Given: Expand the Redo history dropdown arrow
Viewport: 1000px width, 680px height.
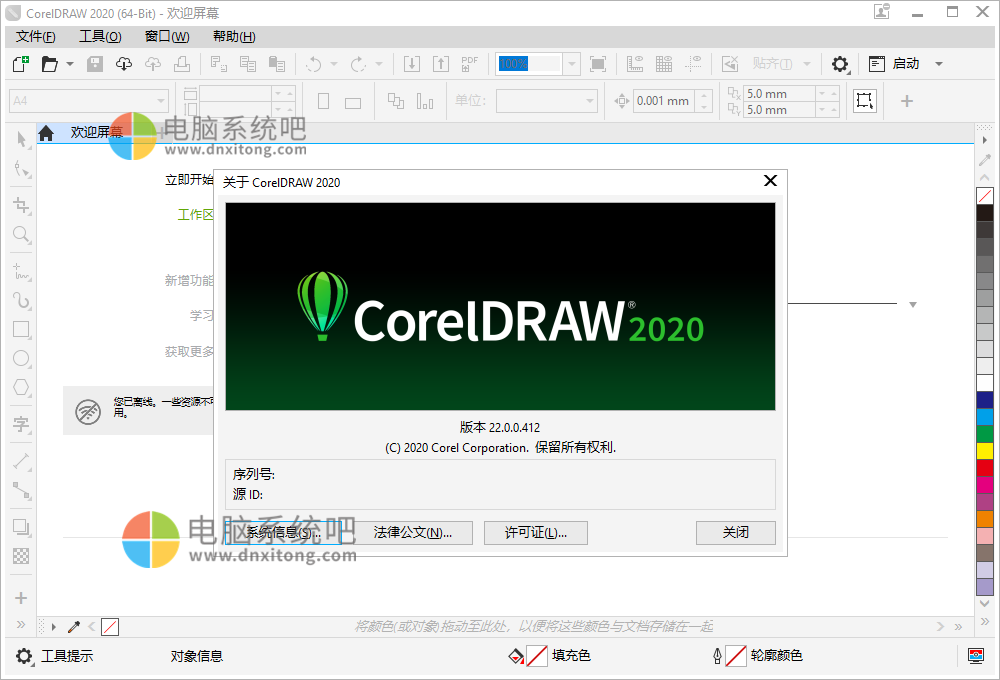Looking at the screenshot, I should point(379,64).
